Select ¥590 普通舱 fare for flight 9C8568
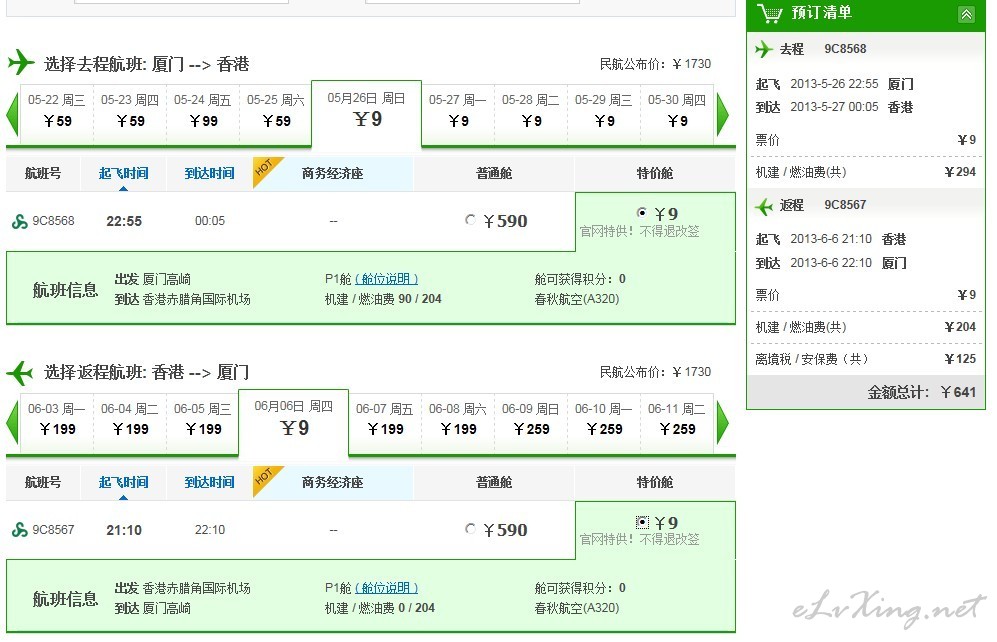 pos(470,220)
